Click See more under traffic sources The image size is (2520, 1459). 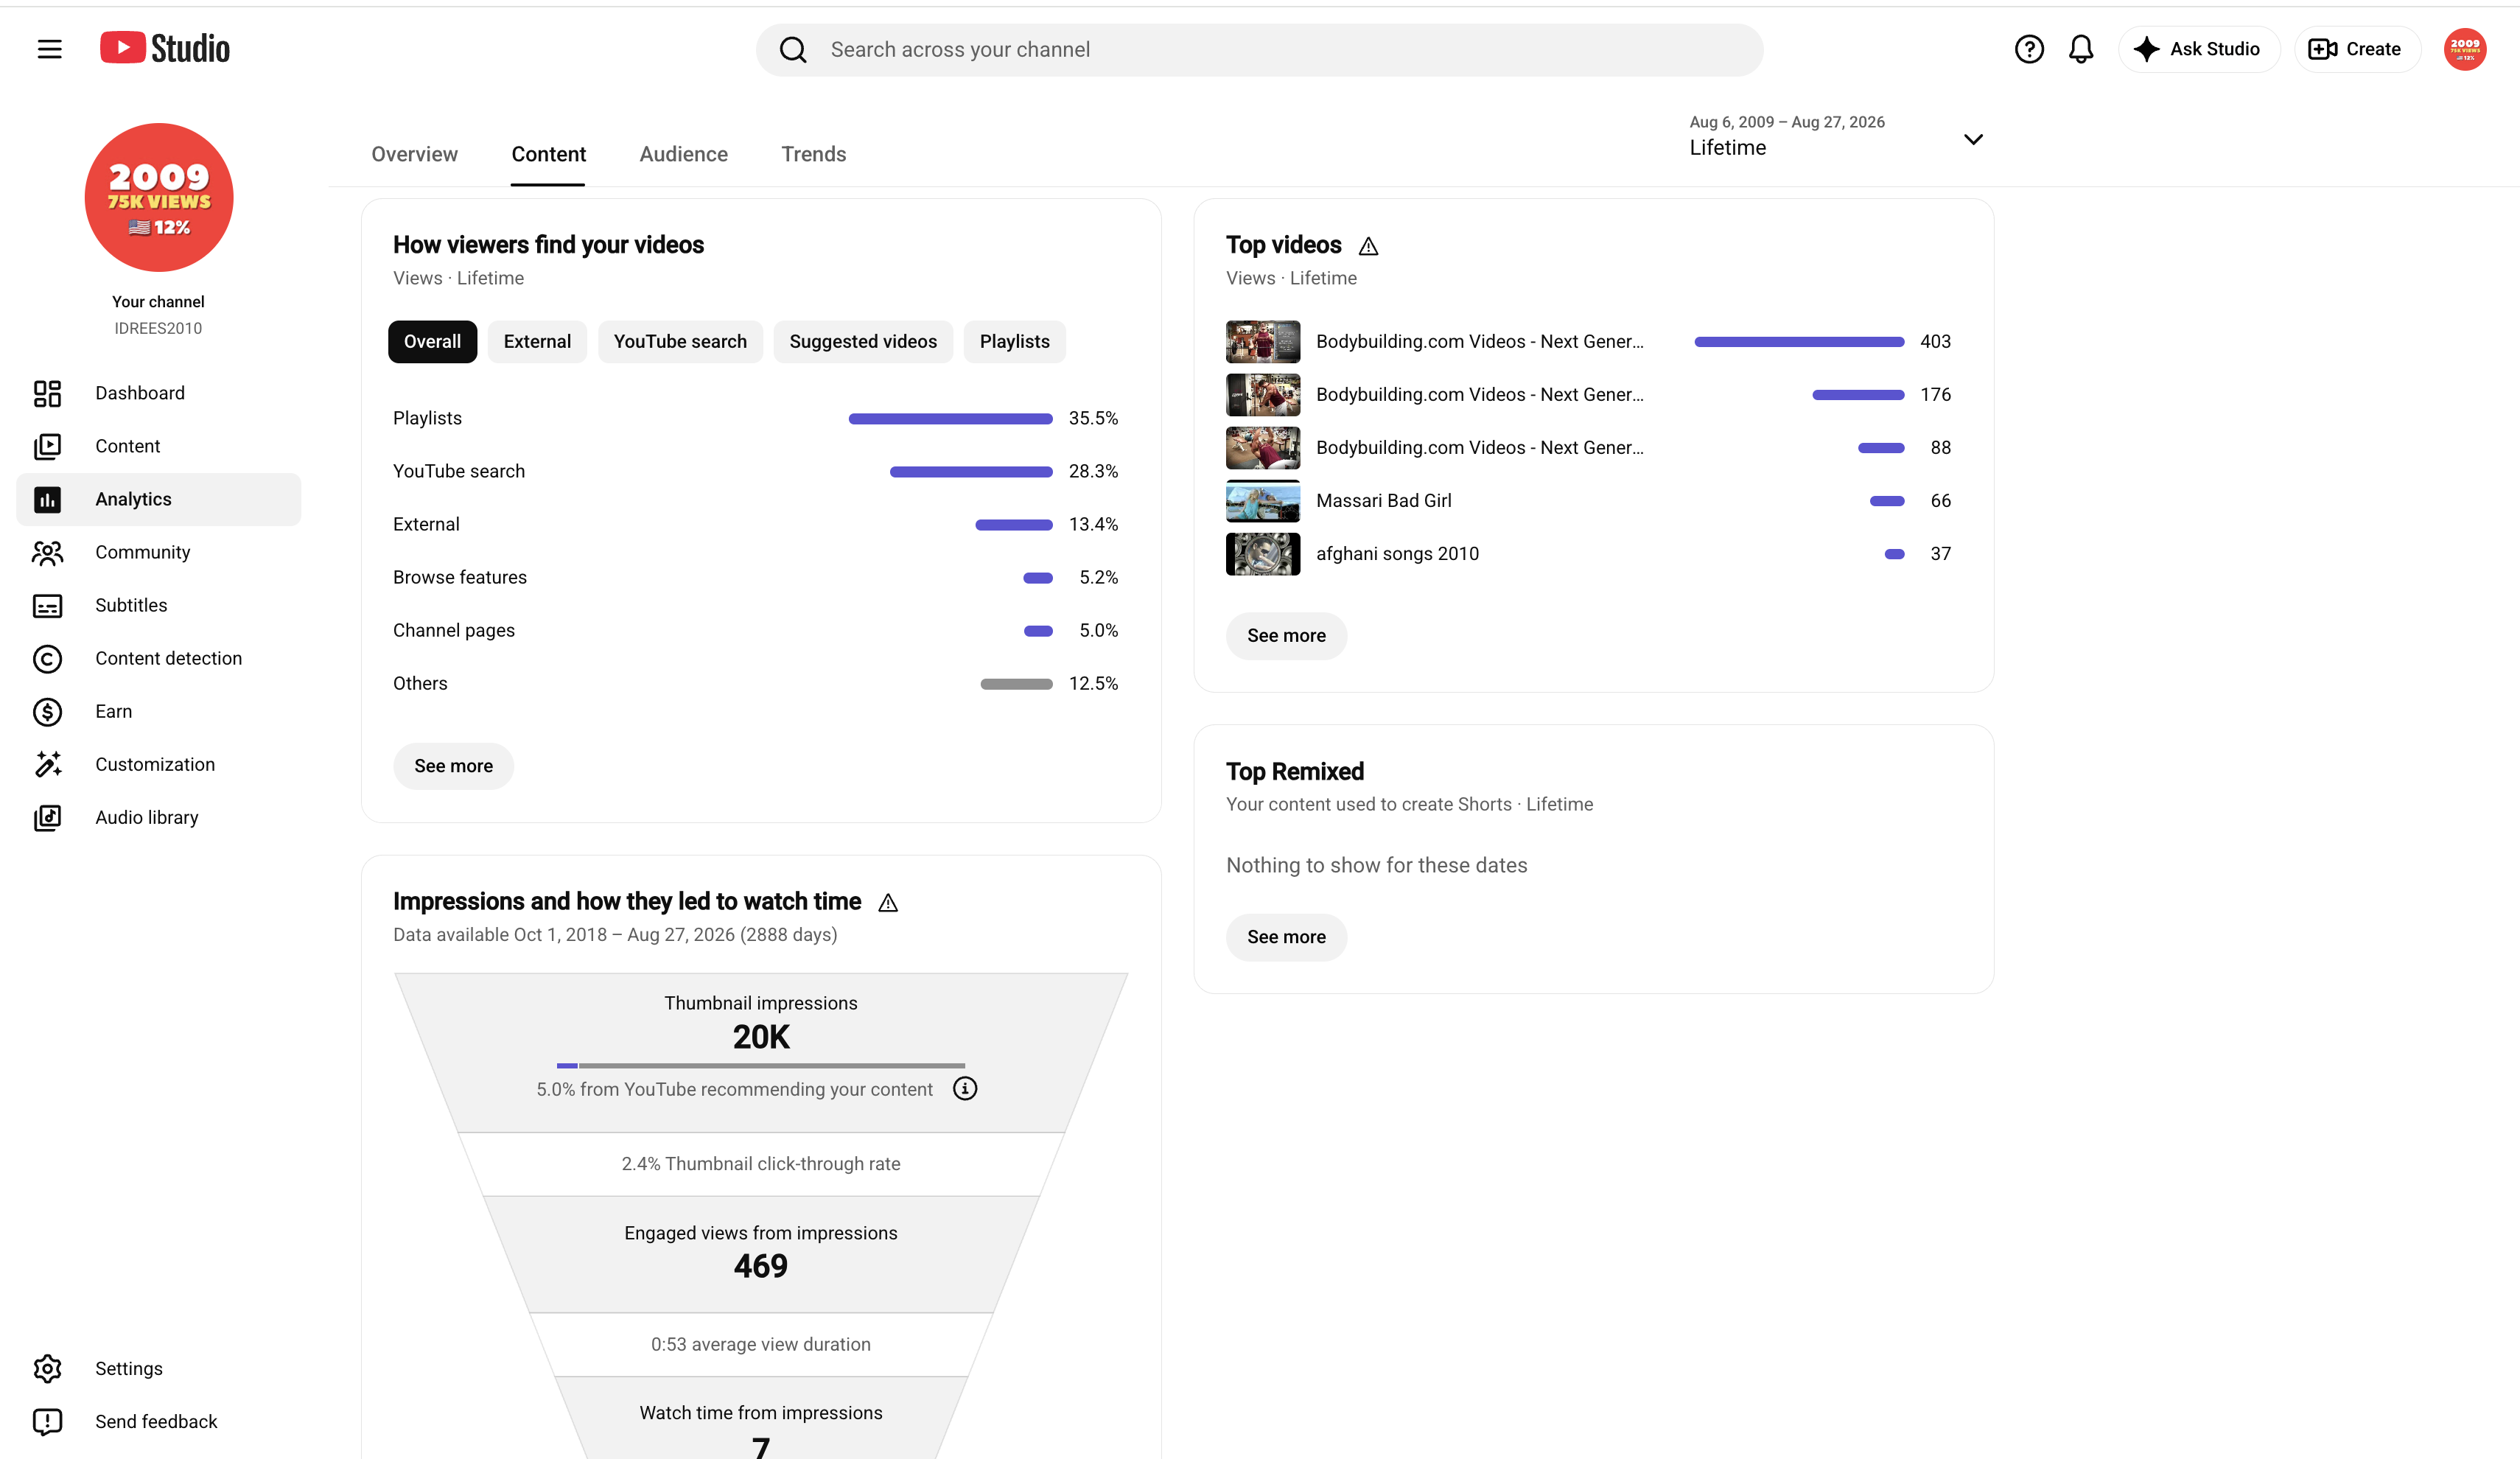[453, 766]
